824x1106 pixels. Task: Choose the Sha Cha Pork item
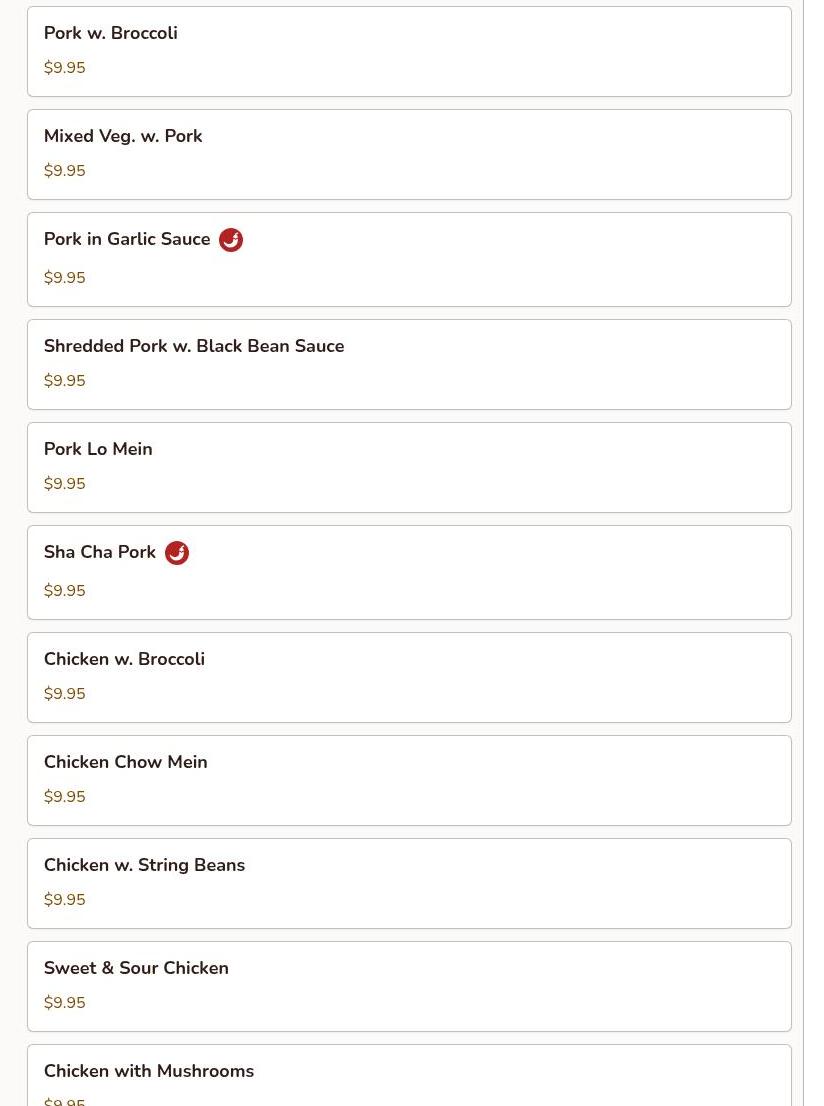[409, 573]
